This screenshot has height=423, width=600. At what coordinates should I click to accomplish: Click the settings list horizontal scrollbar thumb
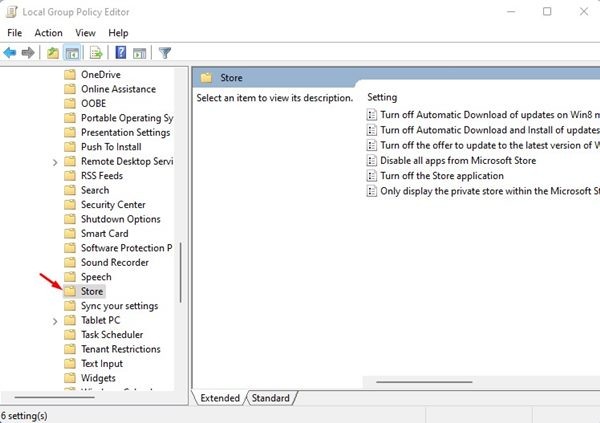point(424,382)
